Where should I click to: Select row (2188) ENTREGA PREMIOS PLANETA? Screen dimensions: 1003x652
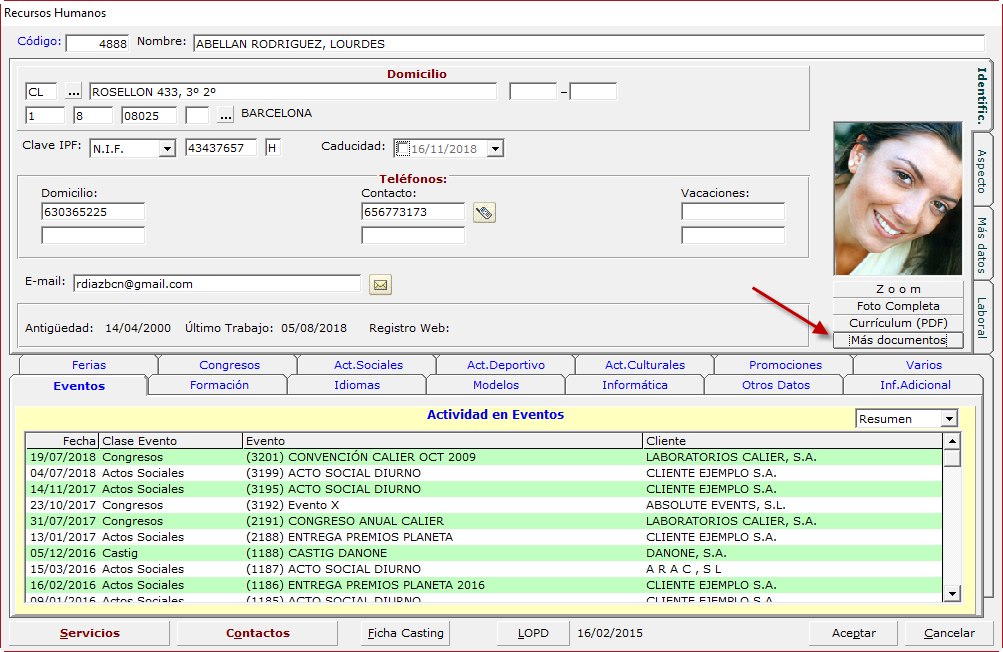(484, 537)
